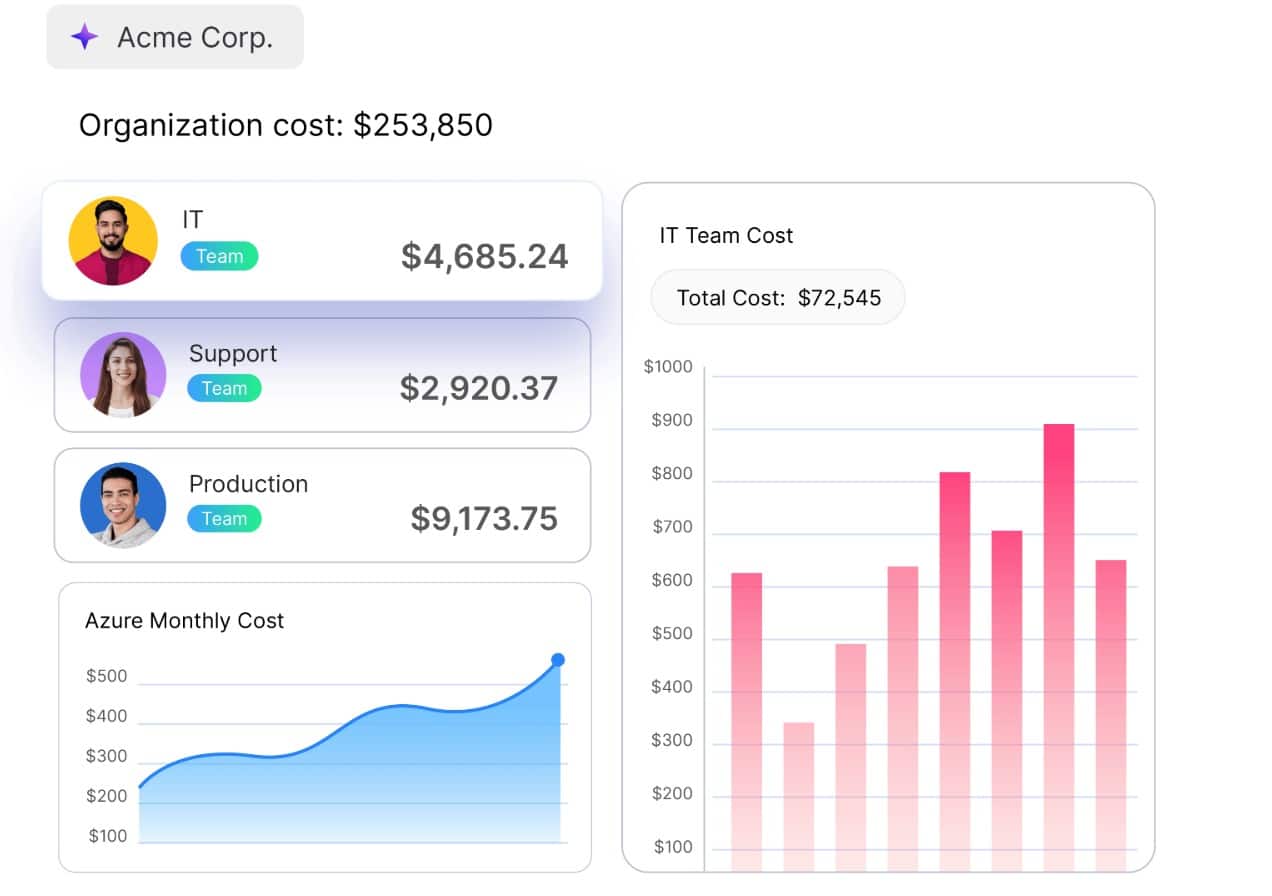Click the Production team avatar photo
The width and height of the screenshot is (1272, 896).
click(x=123, y=505)
